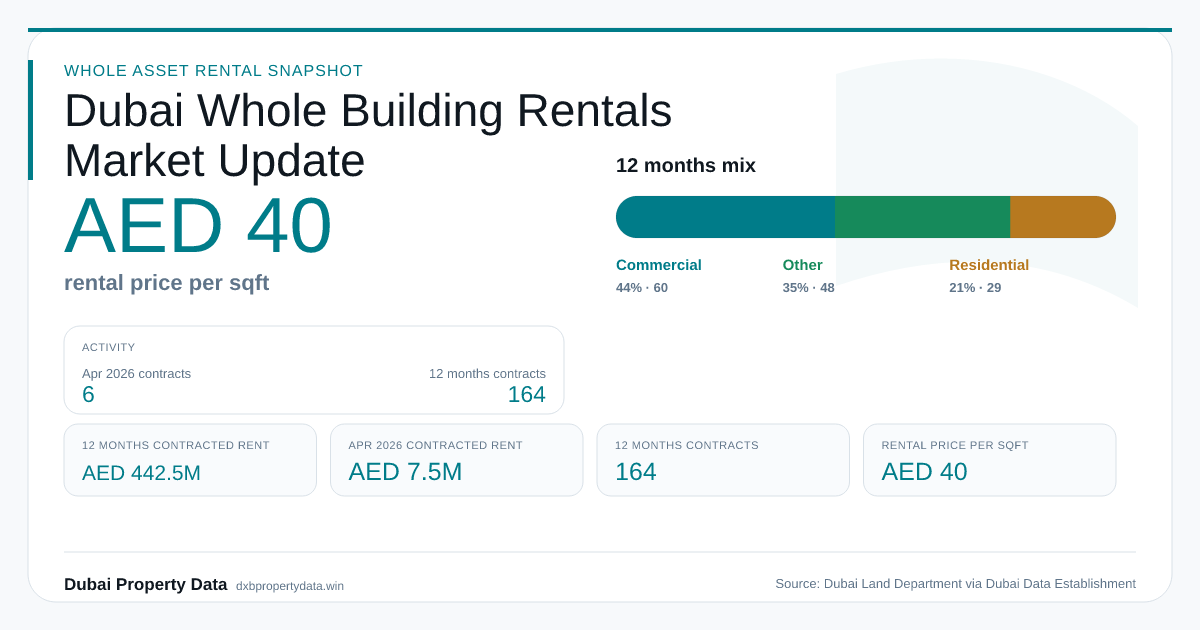Click the orange Residential segment of mix bar
Image resolution: width=1200 pixels, height=630 pixels.
[x=1063, y=217]
